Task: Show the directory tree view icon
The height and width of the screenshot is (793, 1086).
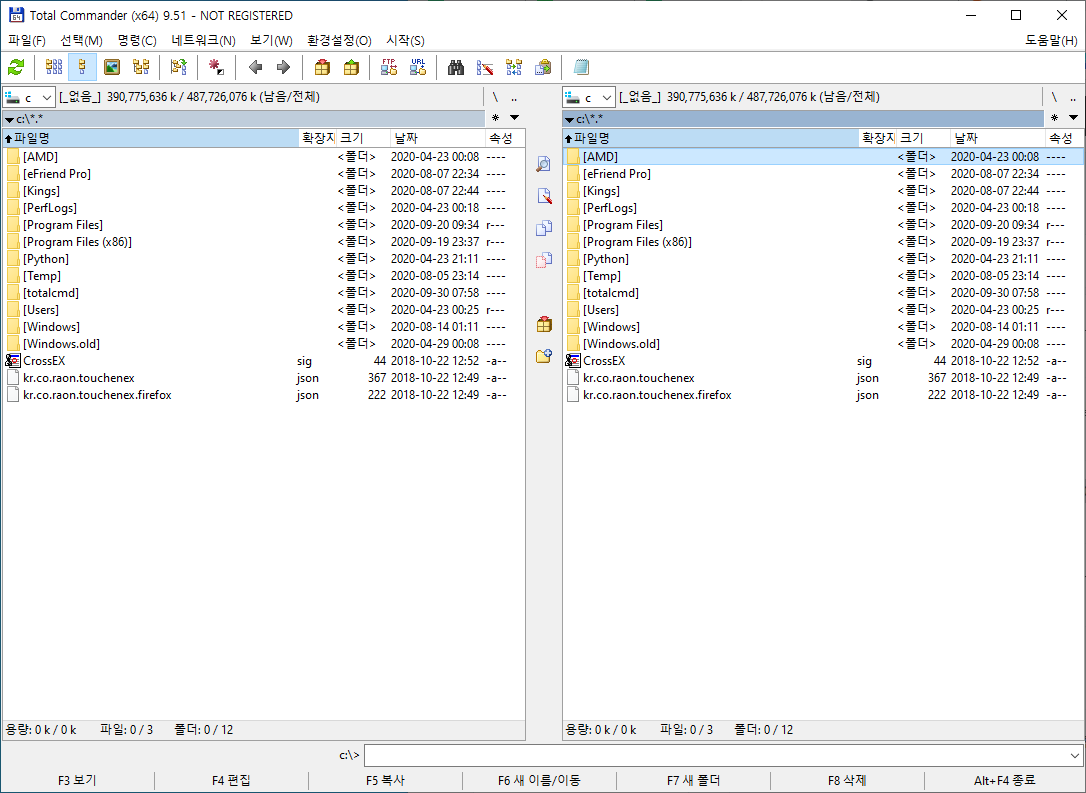Action: 141,67
